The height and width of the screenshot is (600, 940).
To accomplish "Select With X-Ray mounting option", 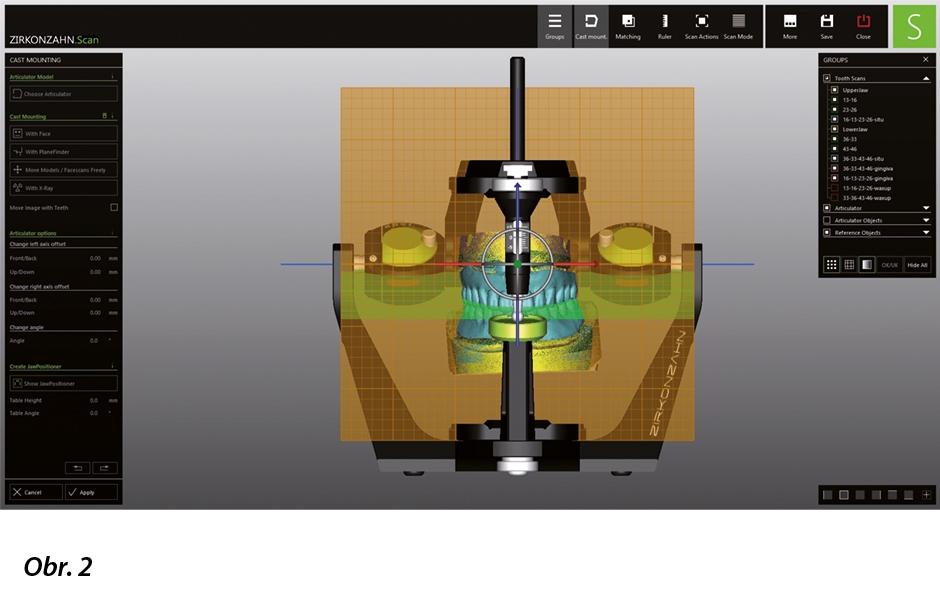I will (64, 188).
